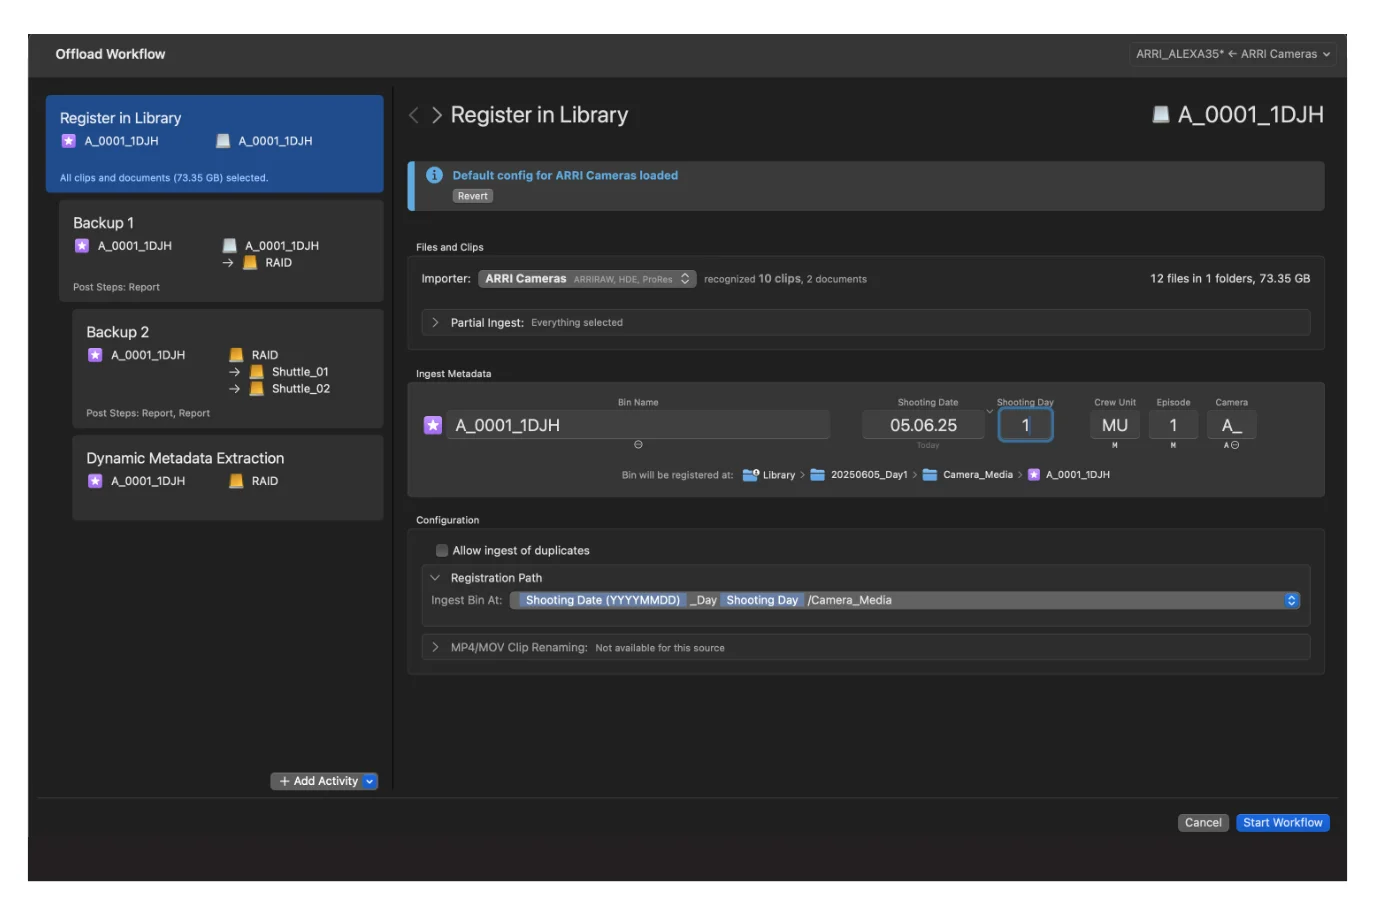Click the purple star bin icon beside Bin Name
1375x900 pixels.
coord(433,425)
